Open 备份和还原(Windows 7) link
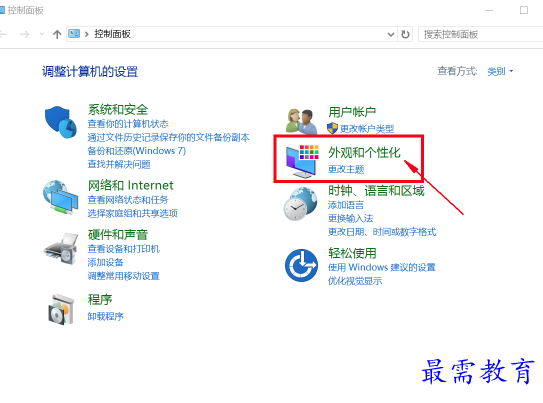This screenshot has width=543, height=403. [x=137, y=151]
